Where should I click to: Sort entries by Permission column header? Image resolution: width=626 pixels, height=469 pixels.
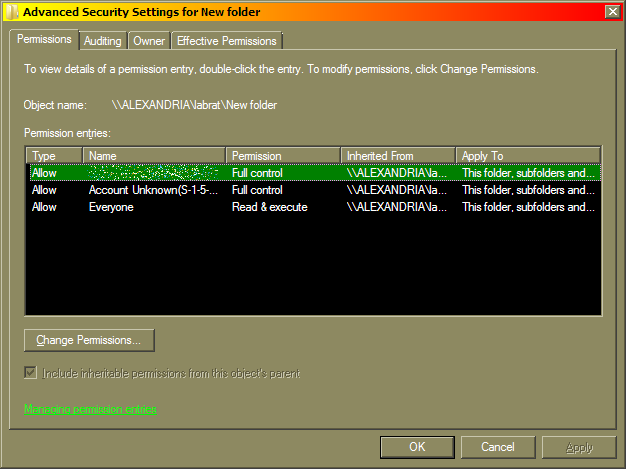coord(283,156)
